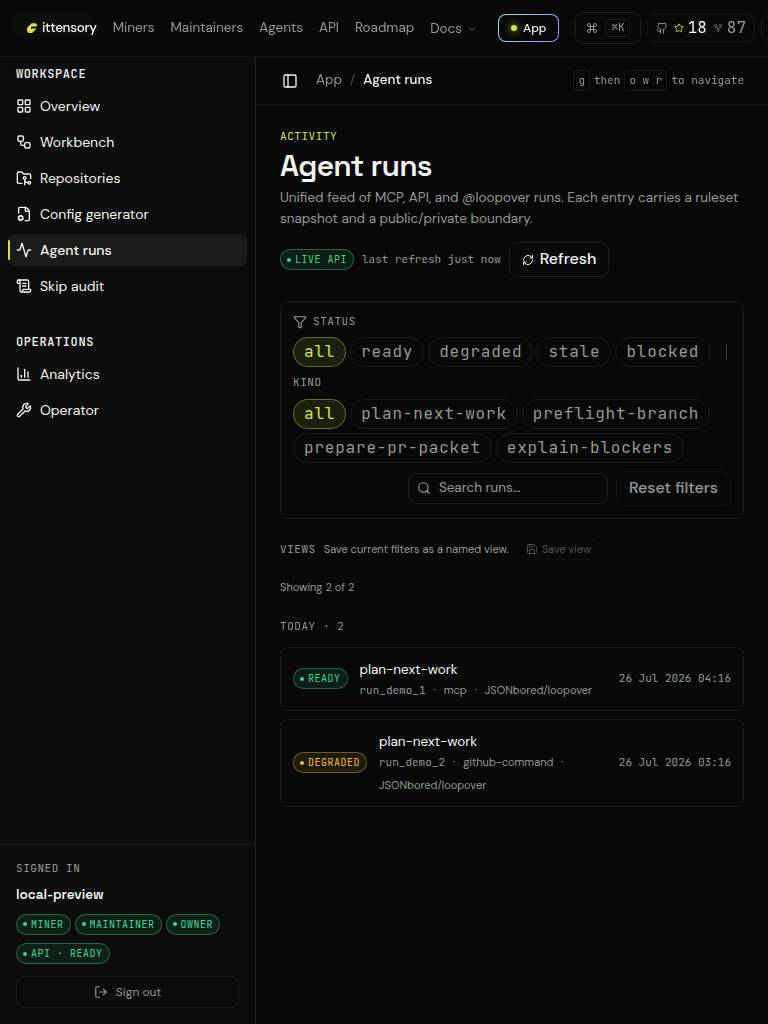Viewport: 768px width, 1024px height.
Task: Filter runs by blocked status
Action: tap(662, 352)
